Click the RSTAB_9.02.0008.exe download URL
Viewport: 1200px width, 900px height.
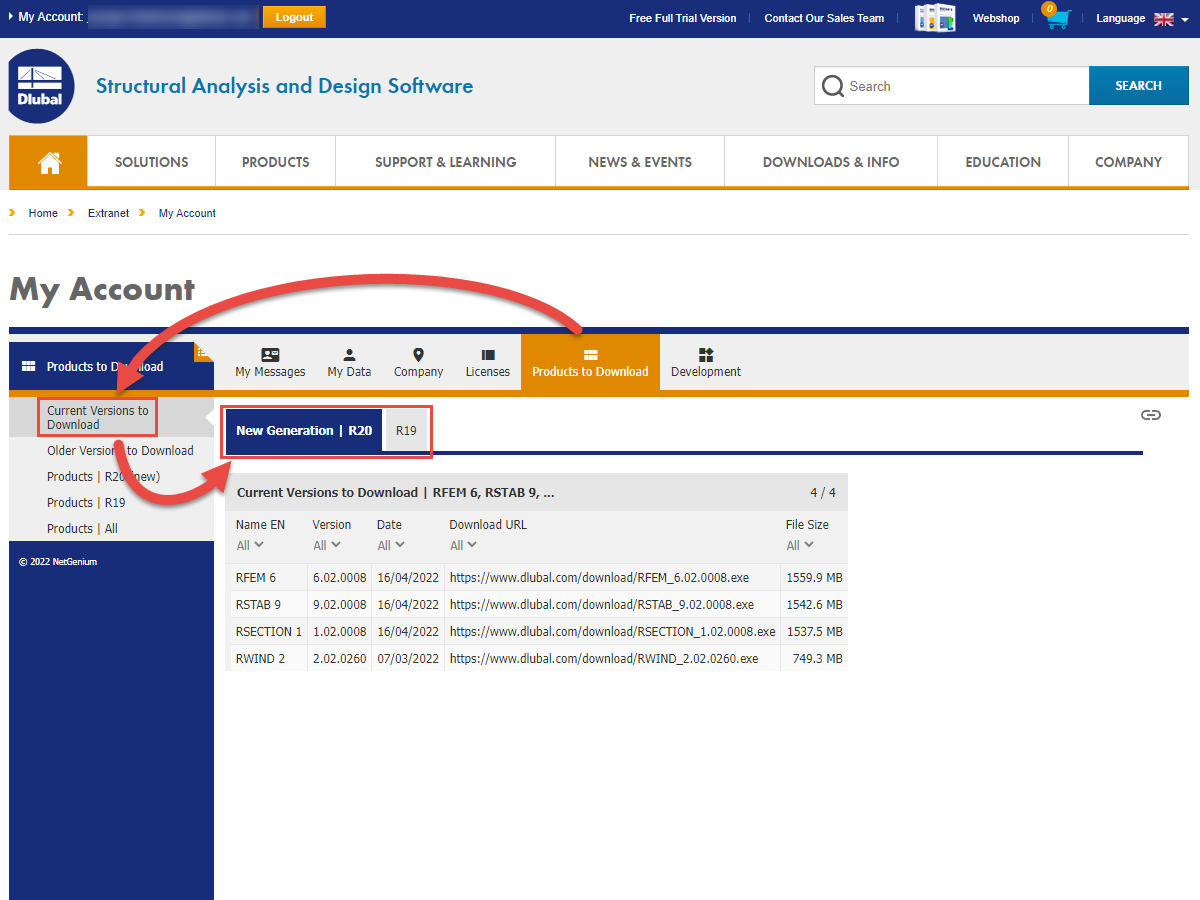(x=601, y=605)
